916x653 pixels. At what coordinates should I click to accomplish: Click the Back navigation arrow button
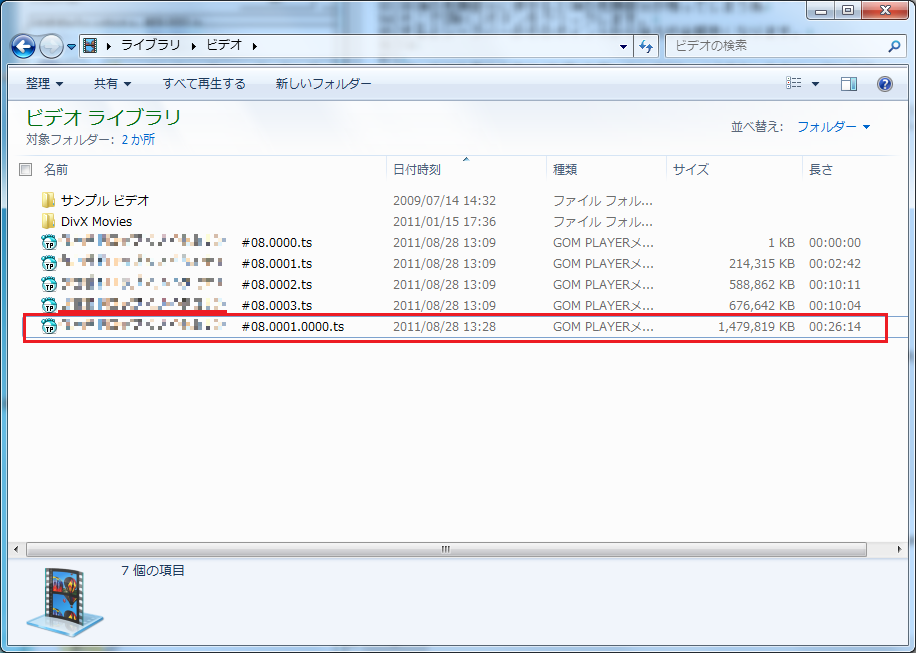coord(24,46)
